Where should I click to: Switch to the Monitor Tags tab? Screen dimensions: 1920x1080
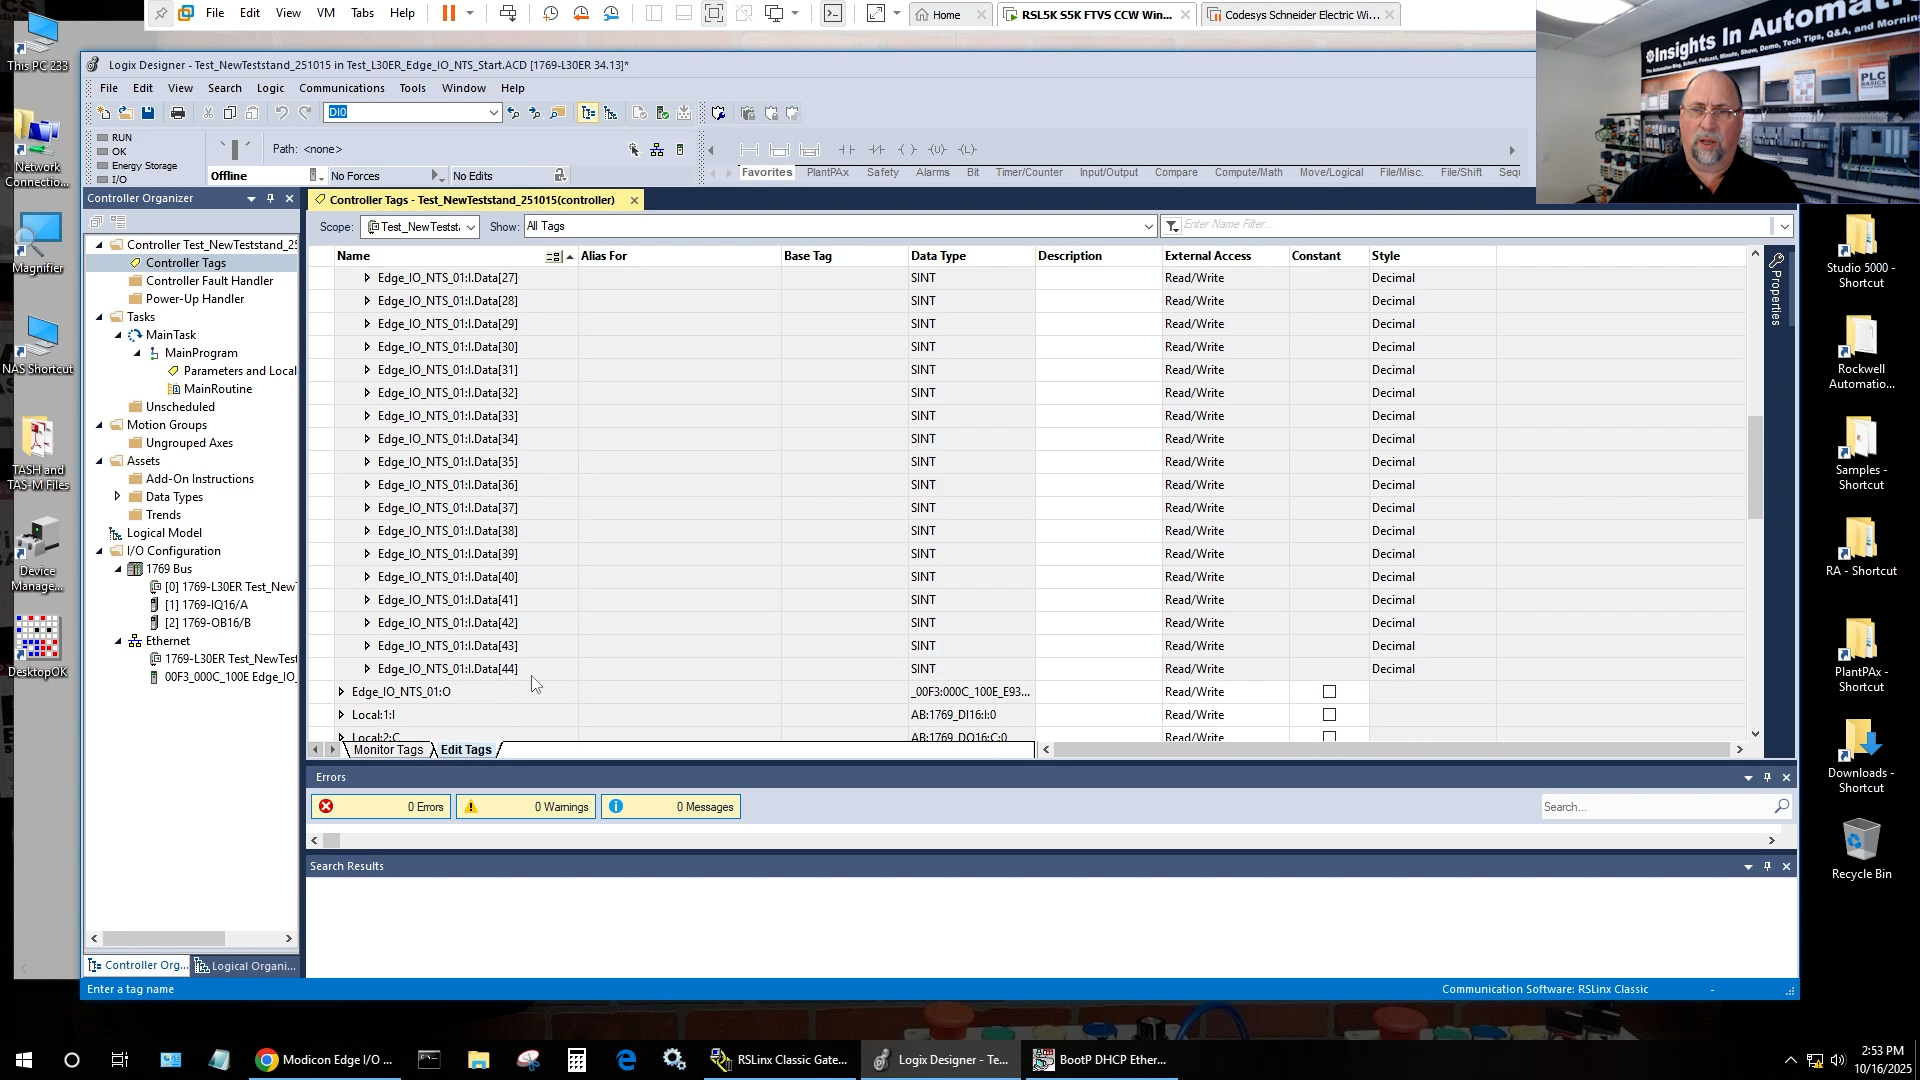(388, 750)
